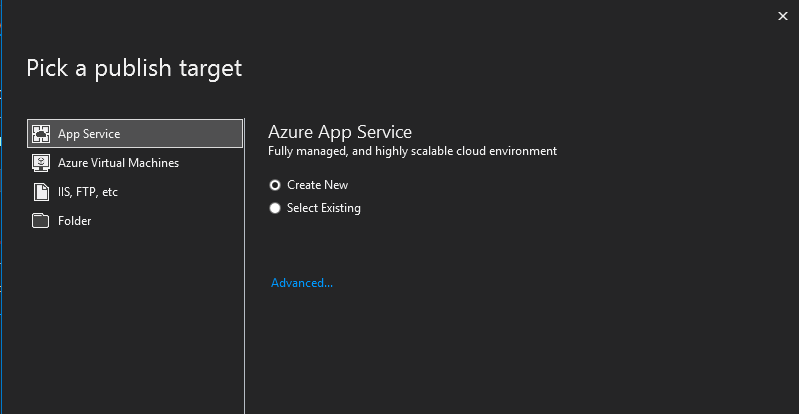Close the publish target dialog
Image resolution: width=799 pixels, height=414 pixels.
click(783, 16)
